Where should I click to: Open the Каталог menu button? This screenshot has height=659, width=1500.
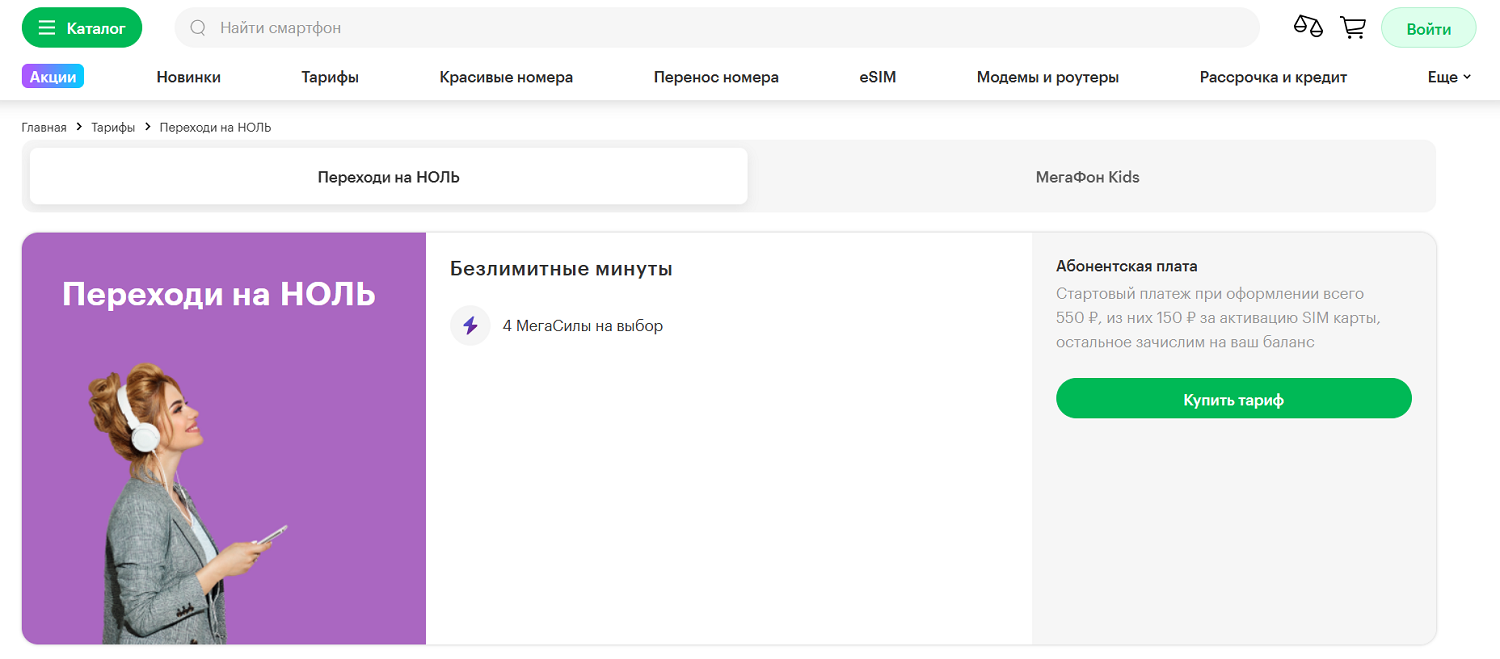click(x=82, y=28)
